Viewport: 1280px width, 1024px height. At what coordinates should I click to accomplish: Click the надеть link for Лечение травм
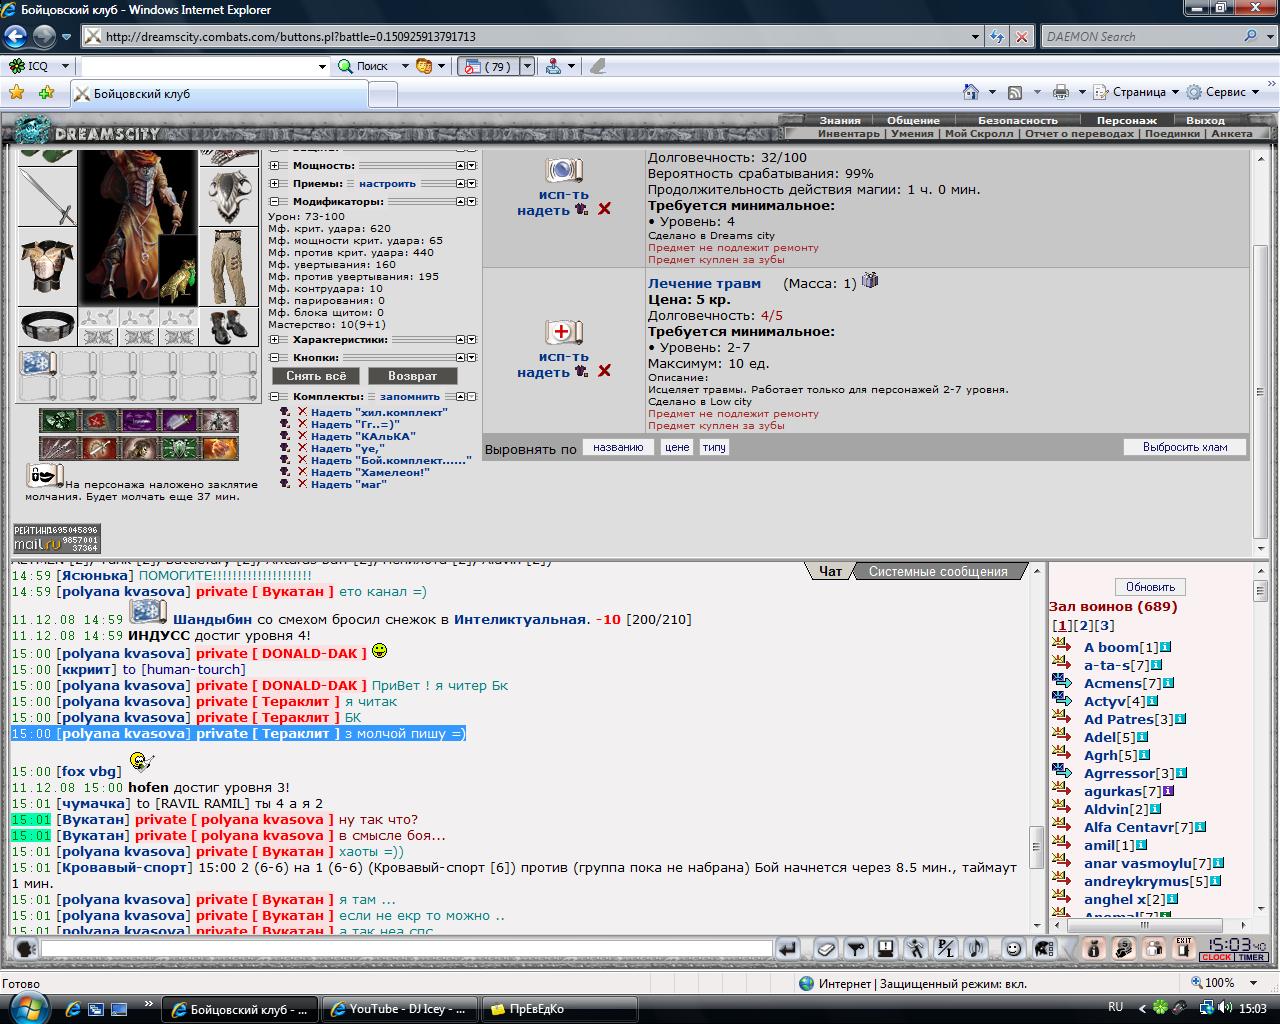point(543,372)
